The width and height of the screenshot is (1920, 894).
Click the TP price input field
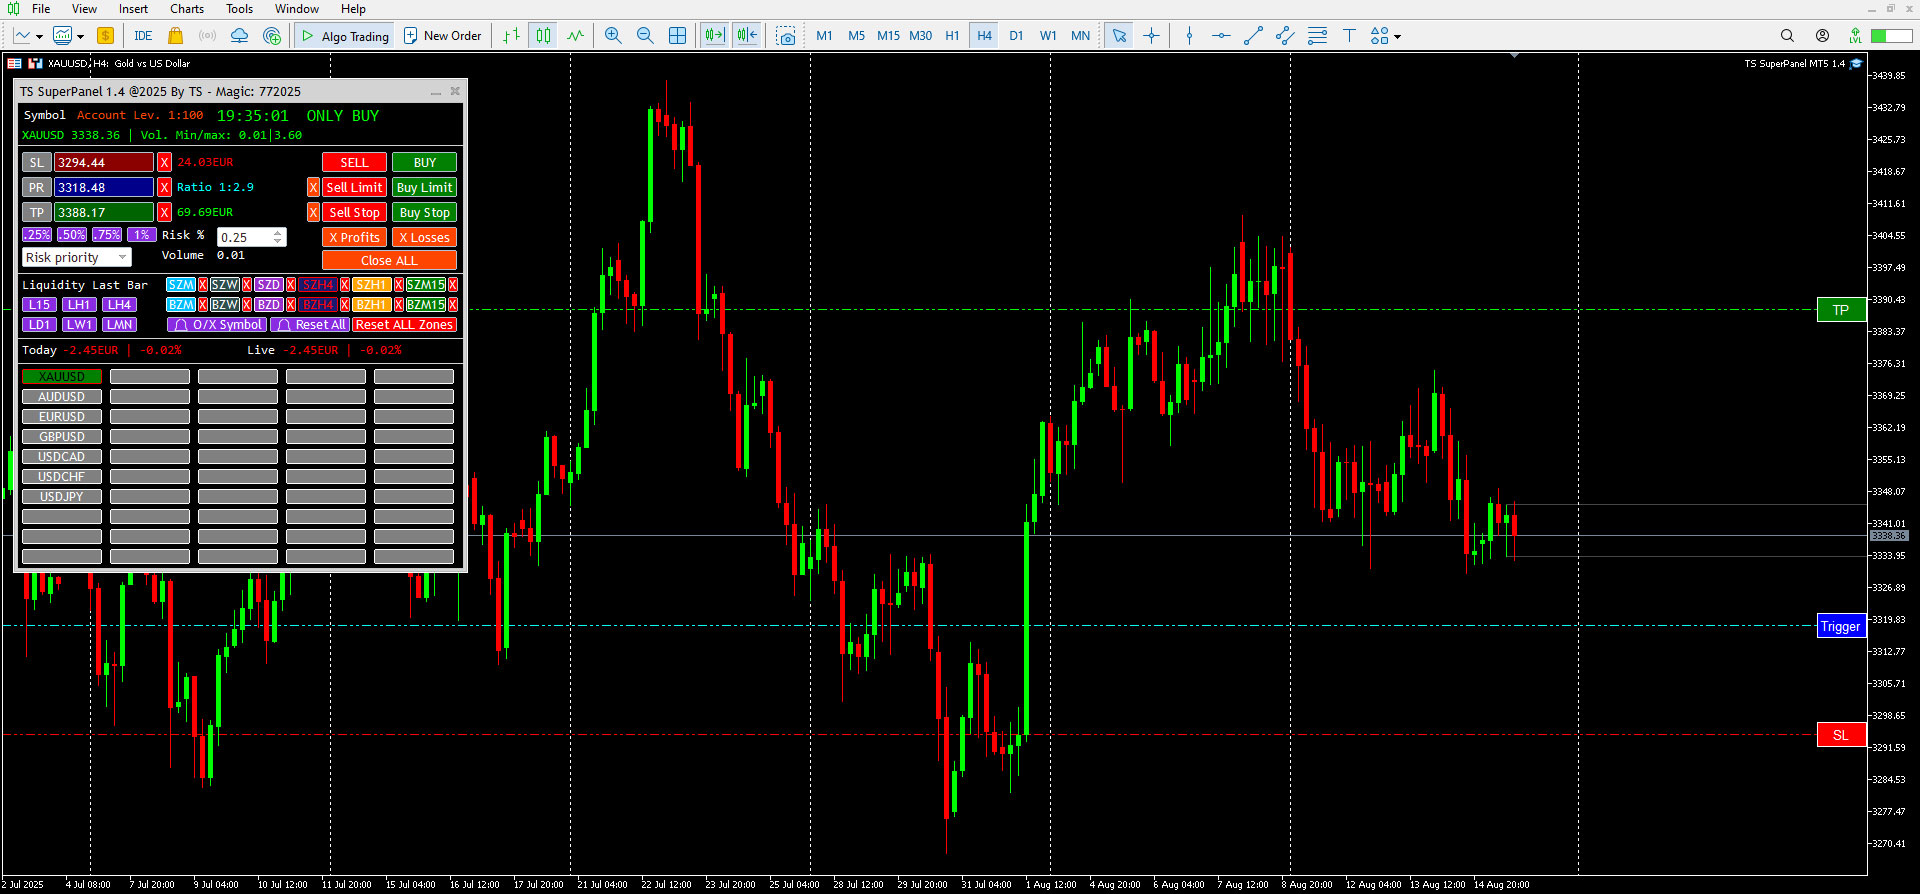104,212
